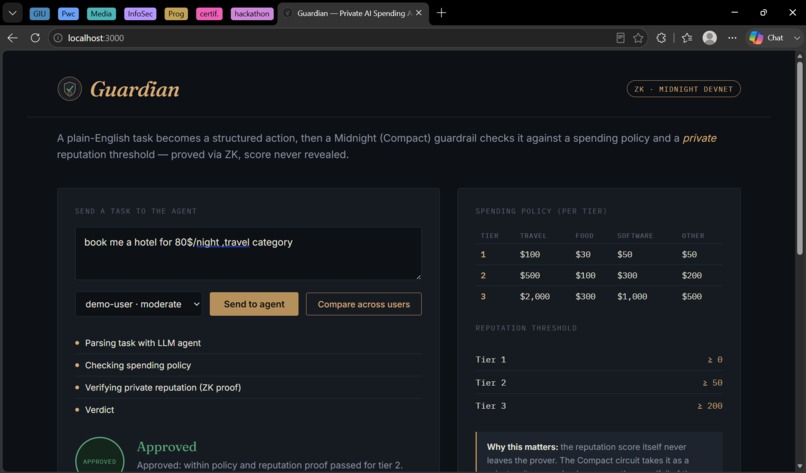Open the Pwc tab group

pyautogui.click(x=68, y=14)
